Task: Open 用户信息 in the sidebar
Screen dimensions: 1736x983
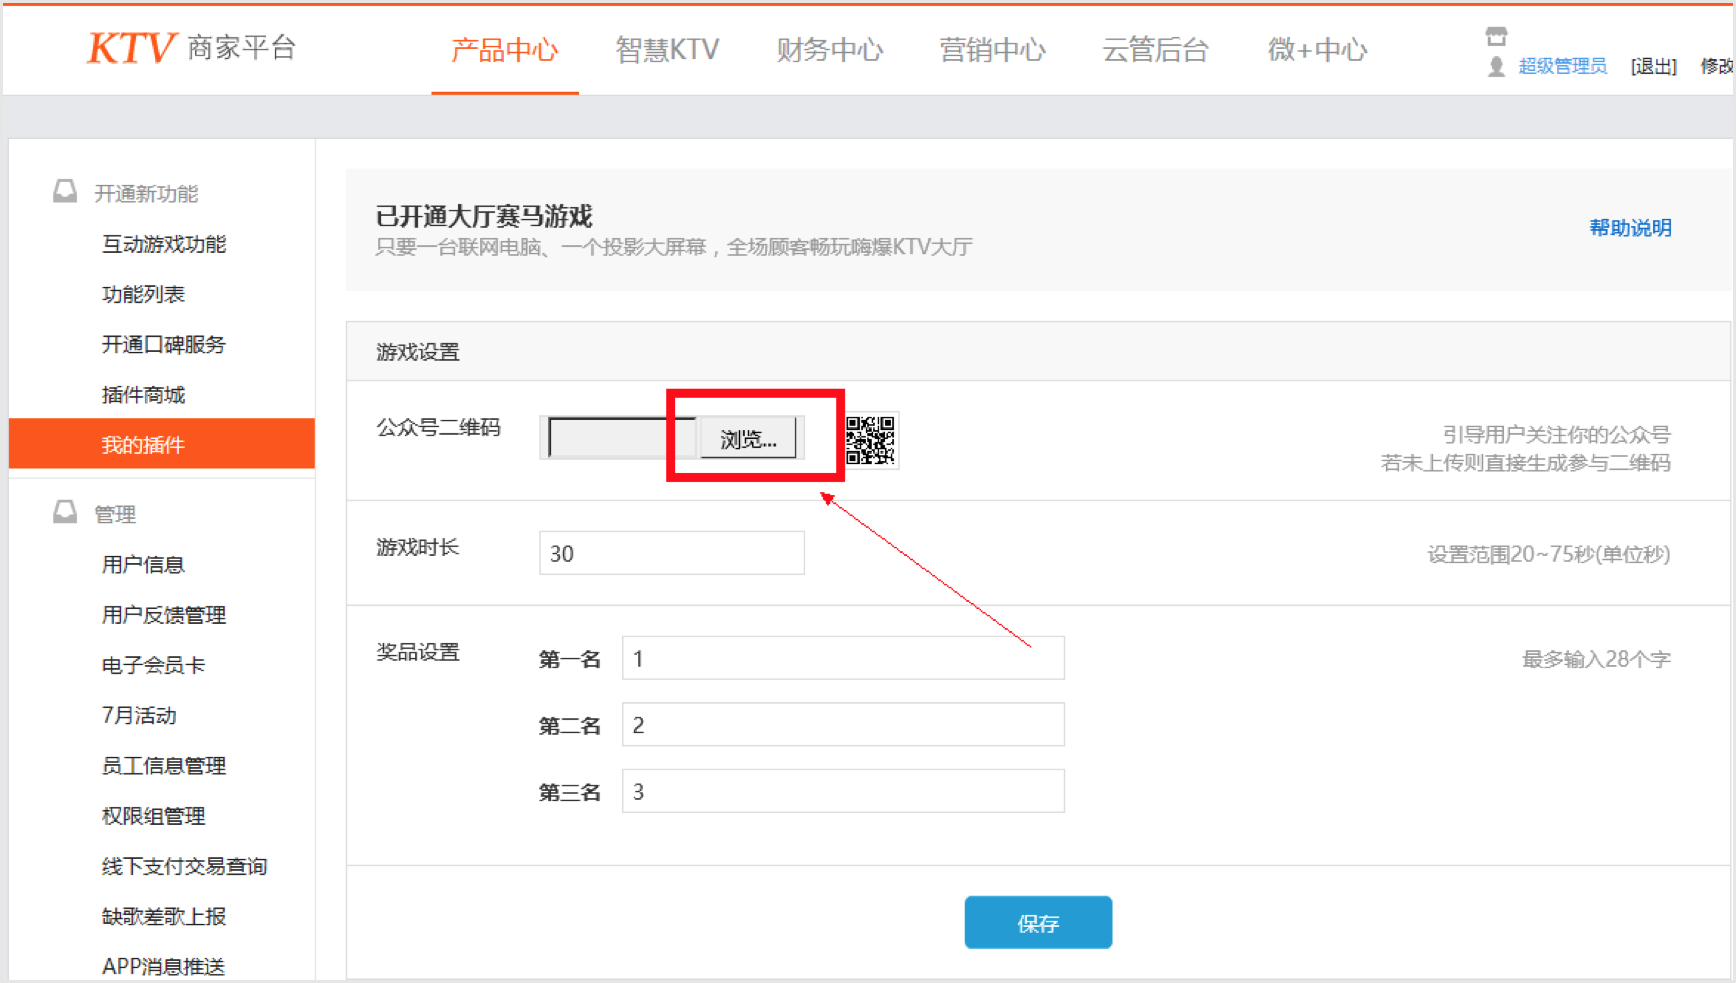Action: point(143,565)
